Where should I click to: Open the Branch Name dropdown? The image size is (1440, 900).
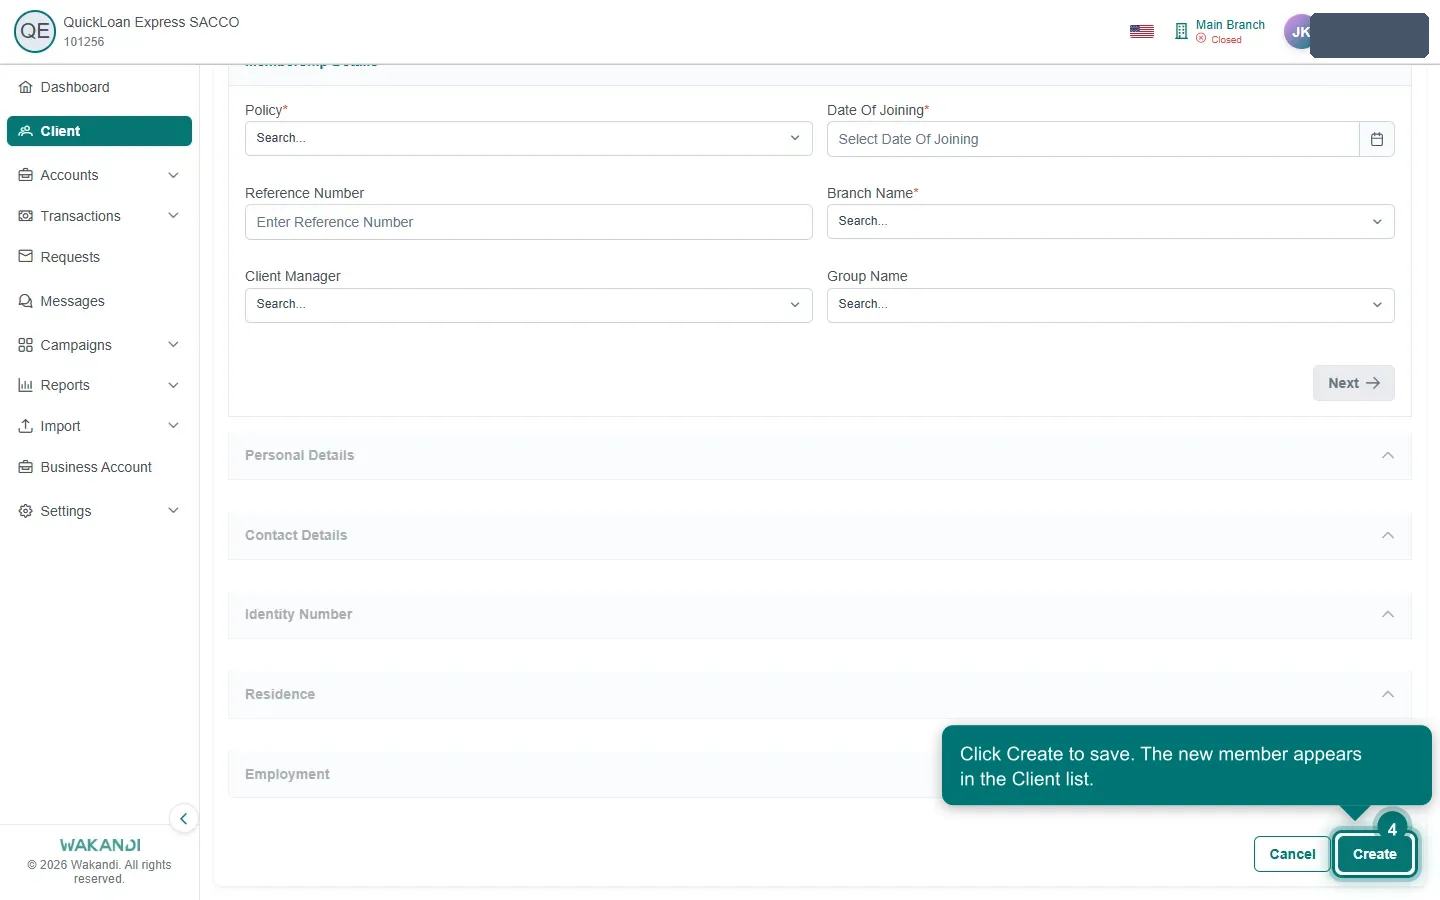1111,221
